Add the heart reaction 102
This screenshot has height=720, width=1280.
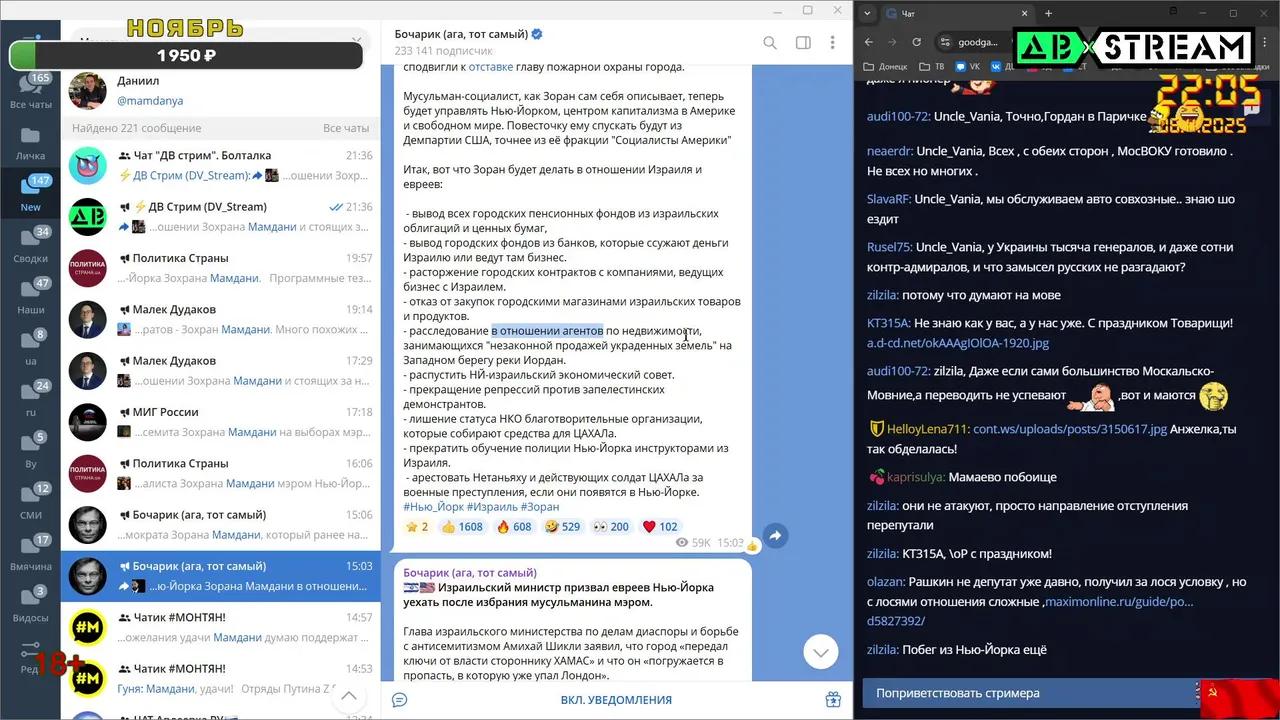pos(660,527)
